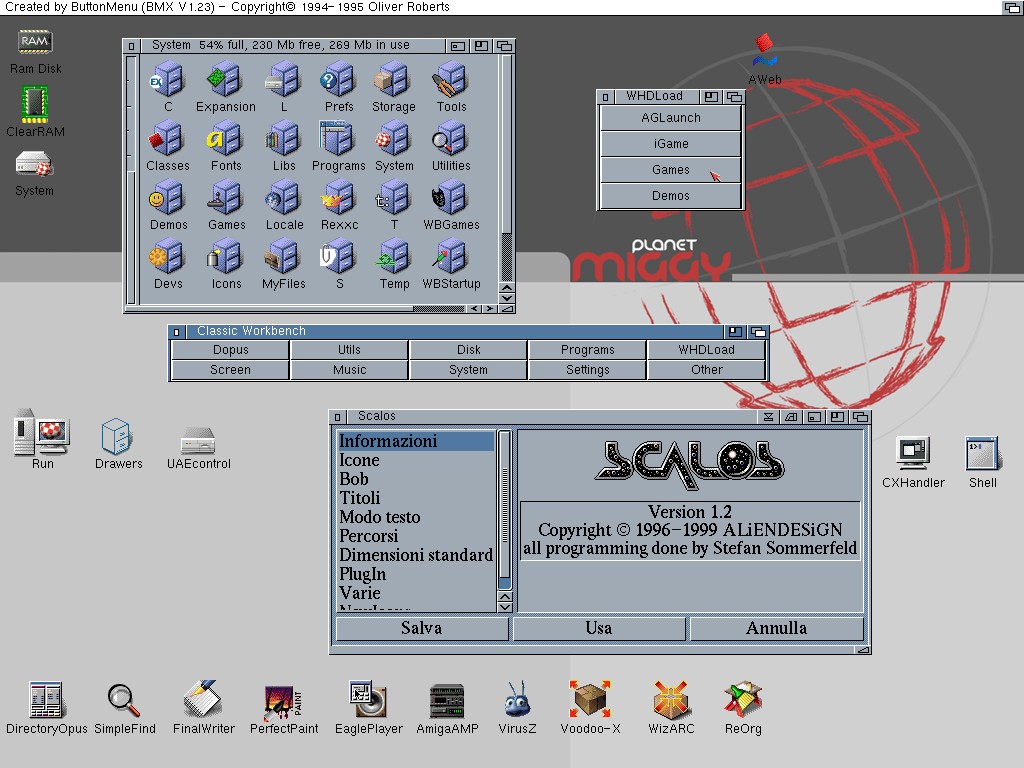Open the System disk icon on desktop

(34, 165)
